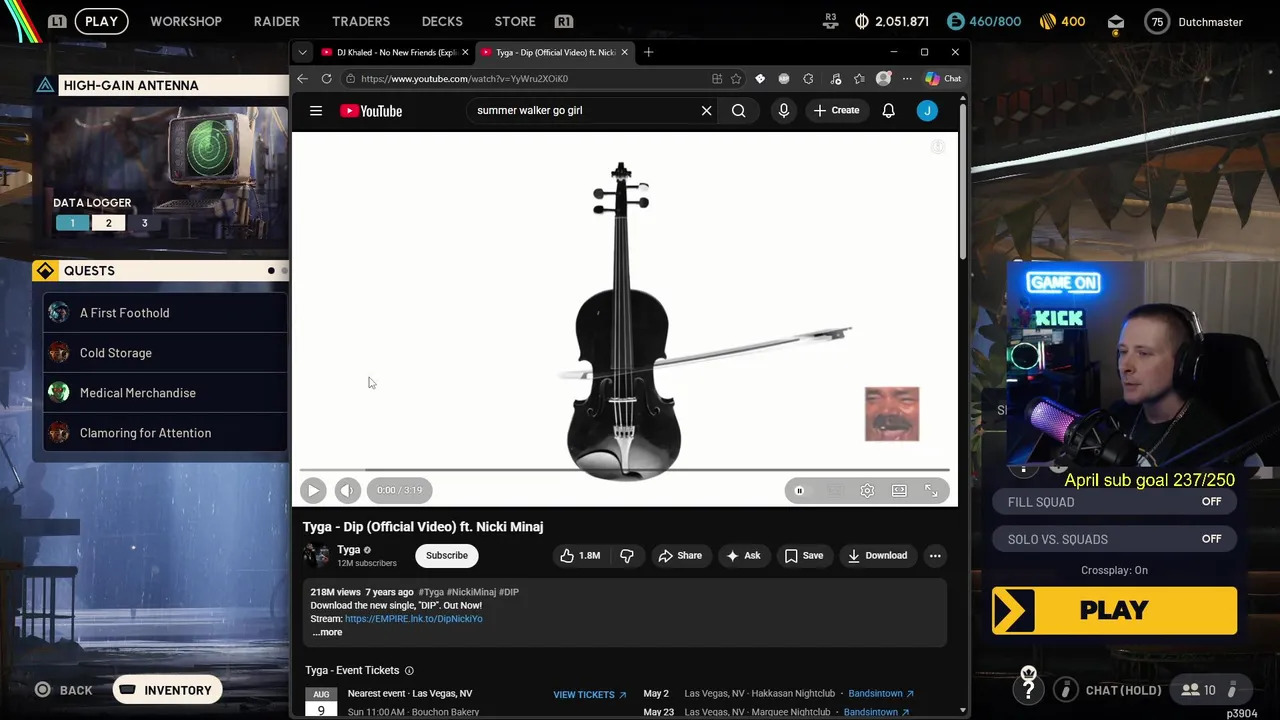1280x720 pixels.
Task: Start voice search with microphone
Action: point(784,111)
